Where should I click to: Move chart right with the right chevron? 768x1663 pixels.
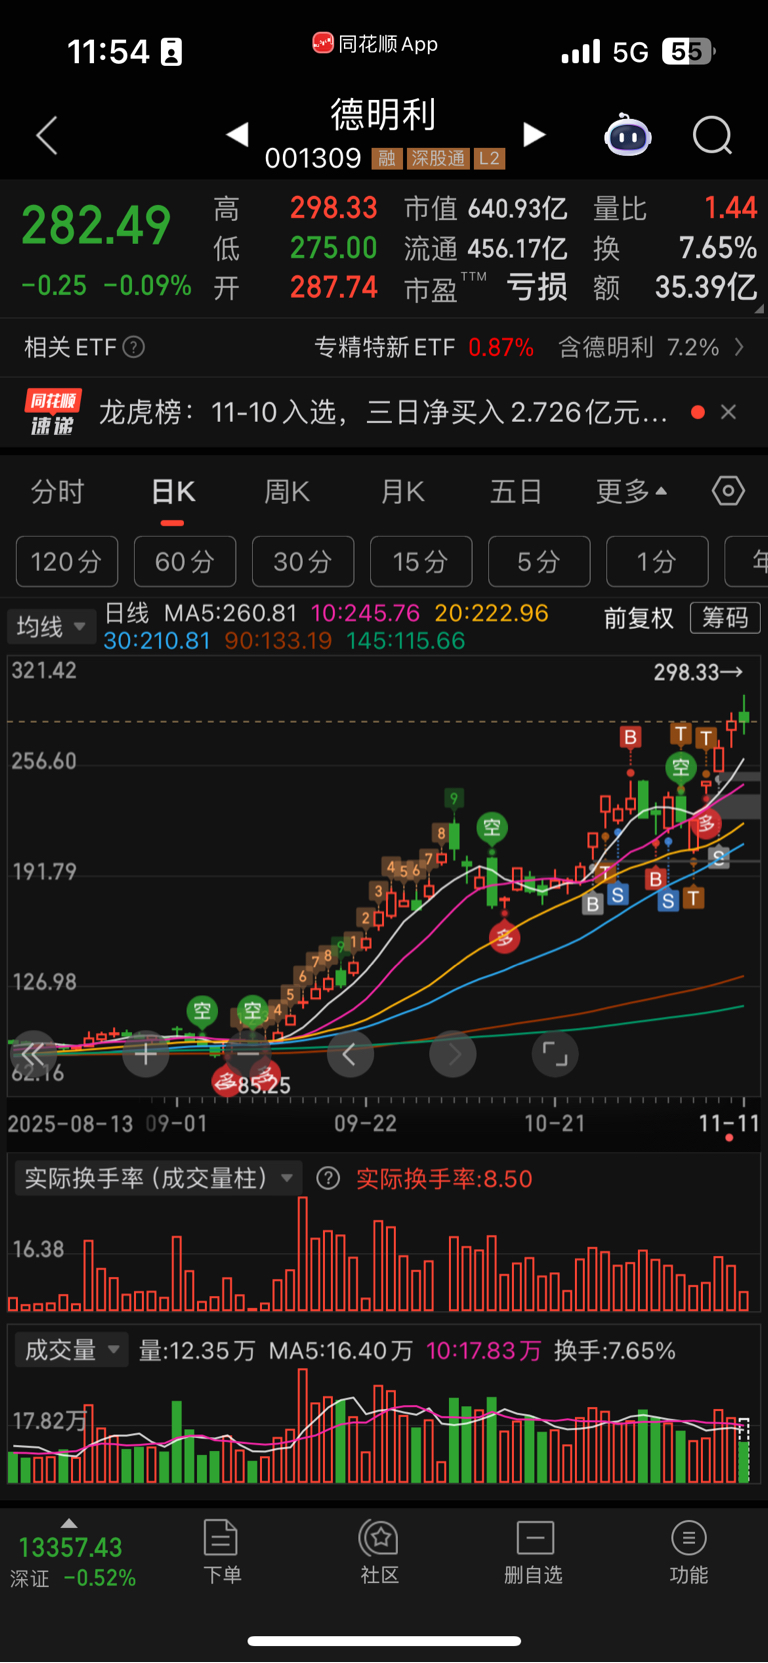[x=453, y=1054]
